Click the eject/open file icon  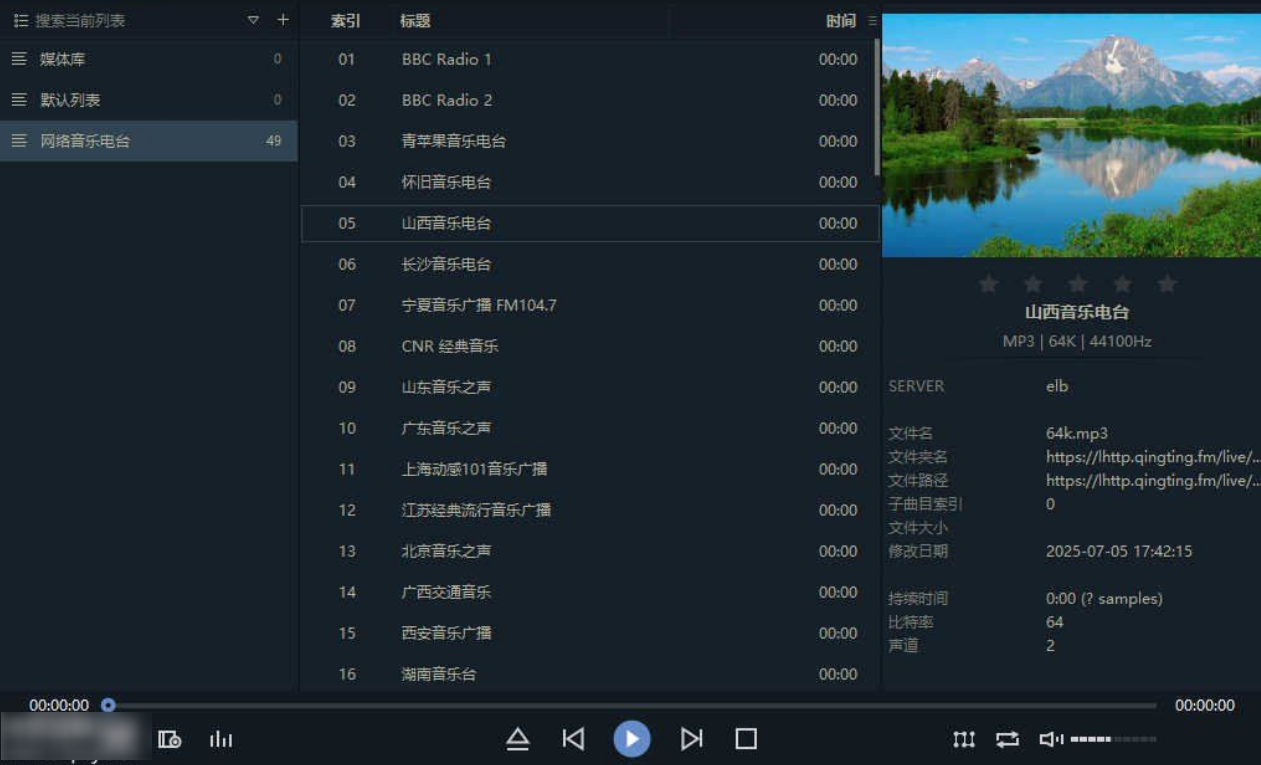(x=517, y=739)
